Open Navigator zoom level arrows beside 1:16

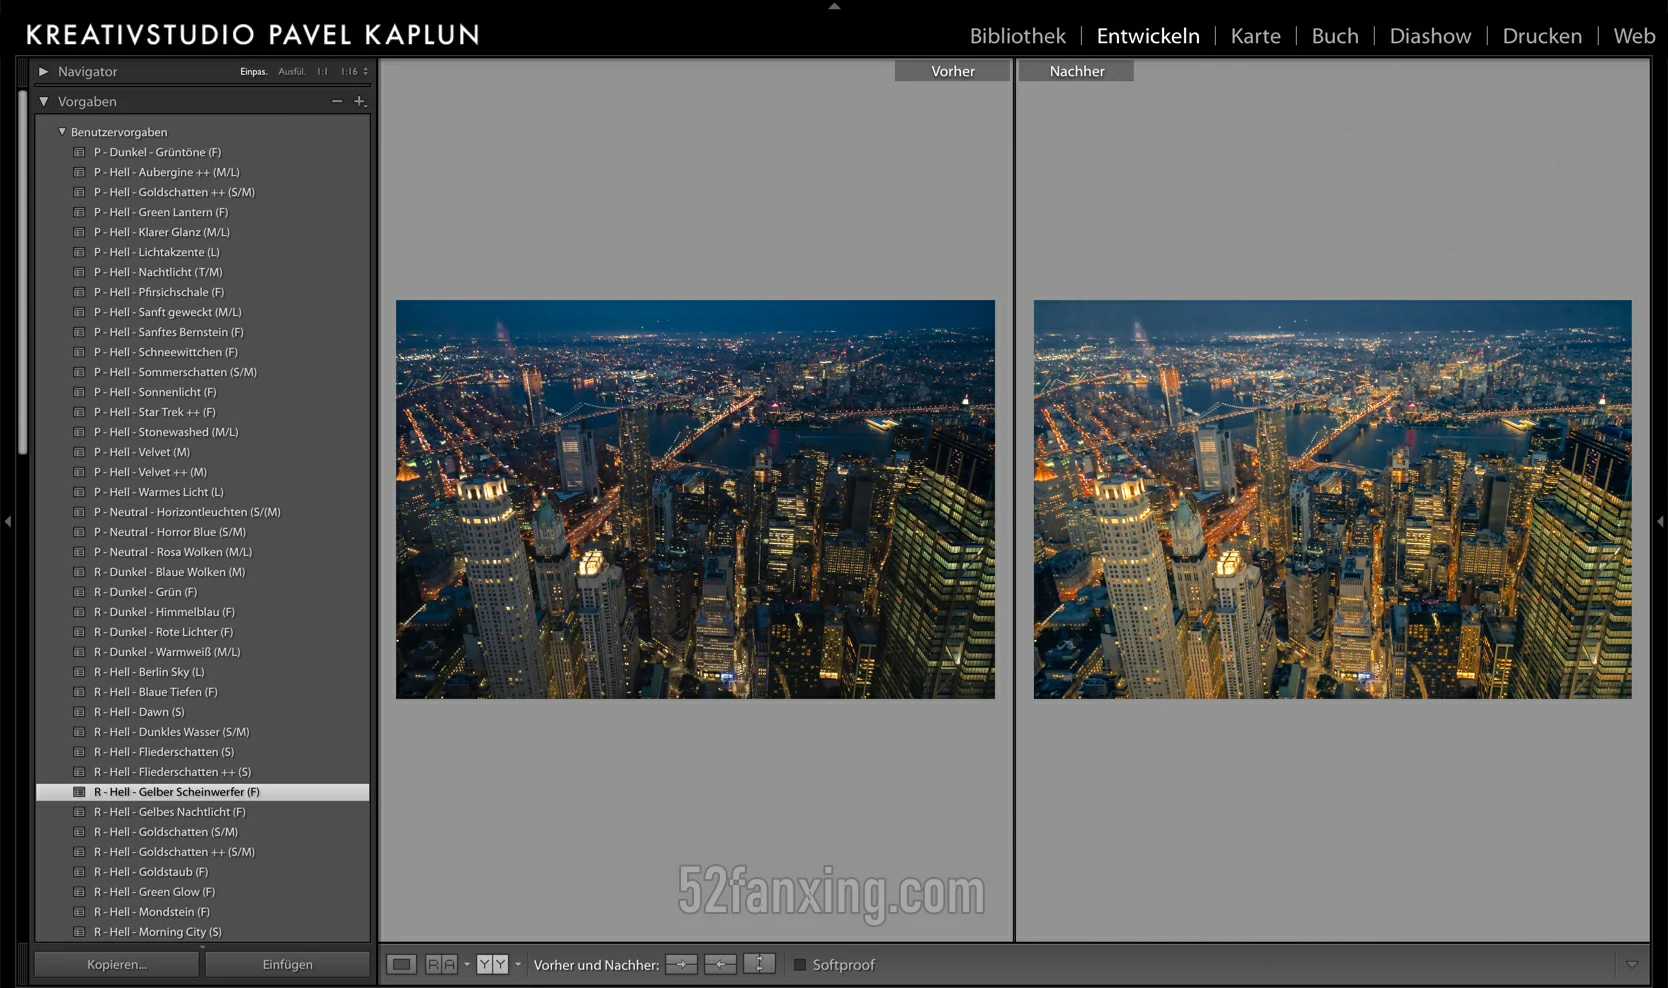click(365, 71)
